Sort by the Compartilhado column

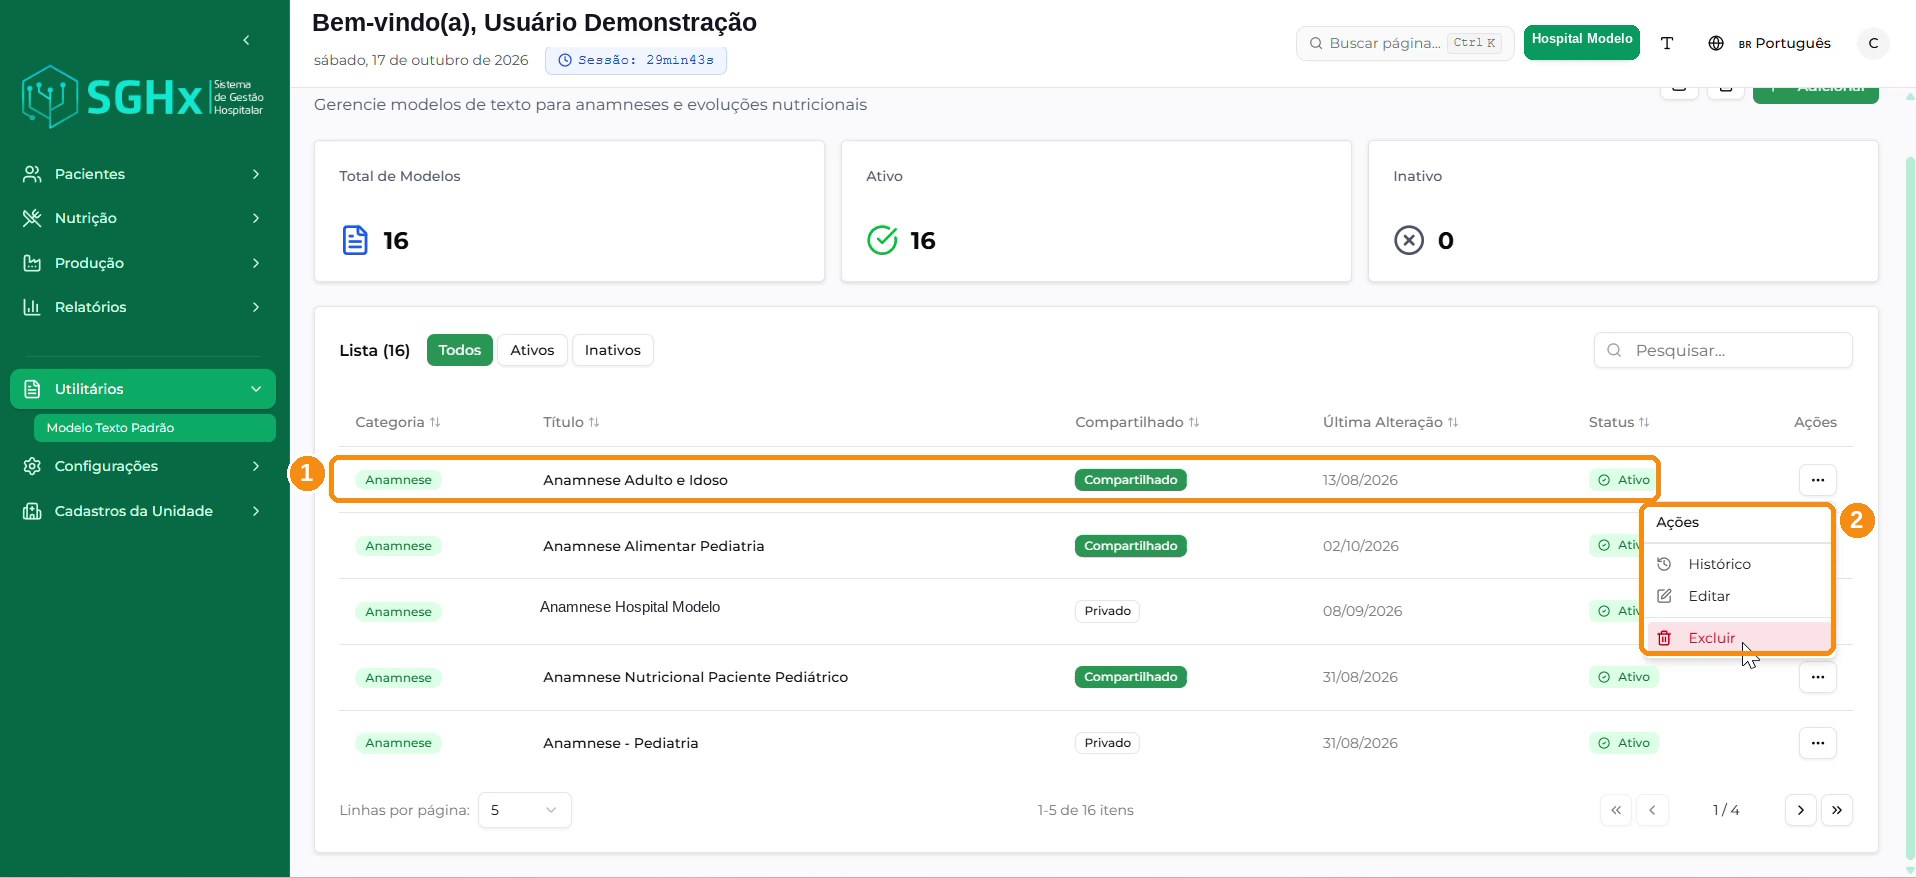pyautogui.click(x=1137, y=422)
